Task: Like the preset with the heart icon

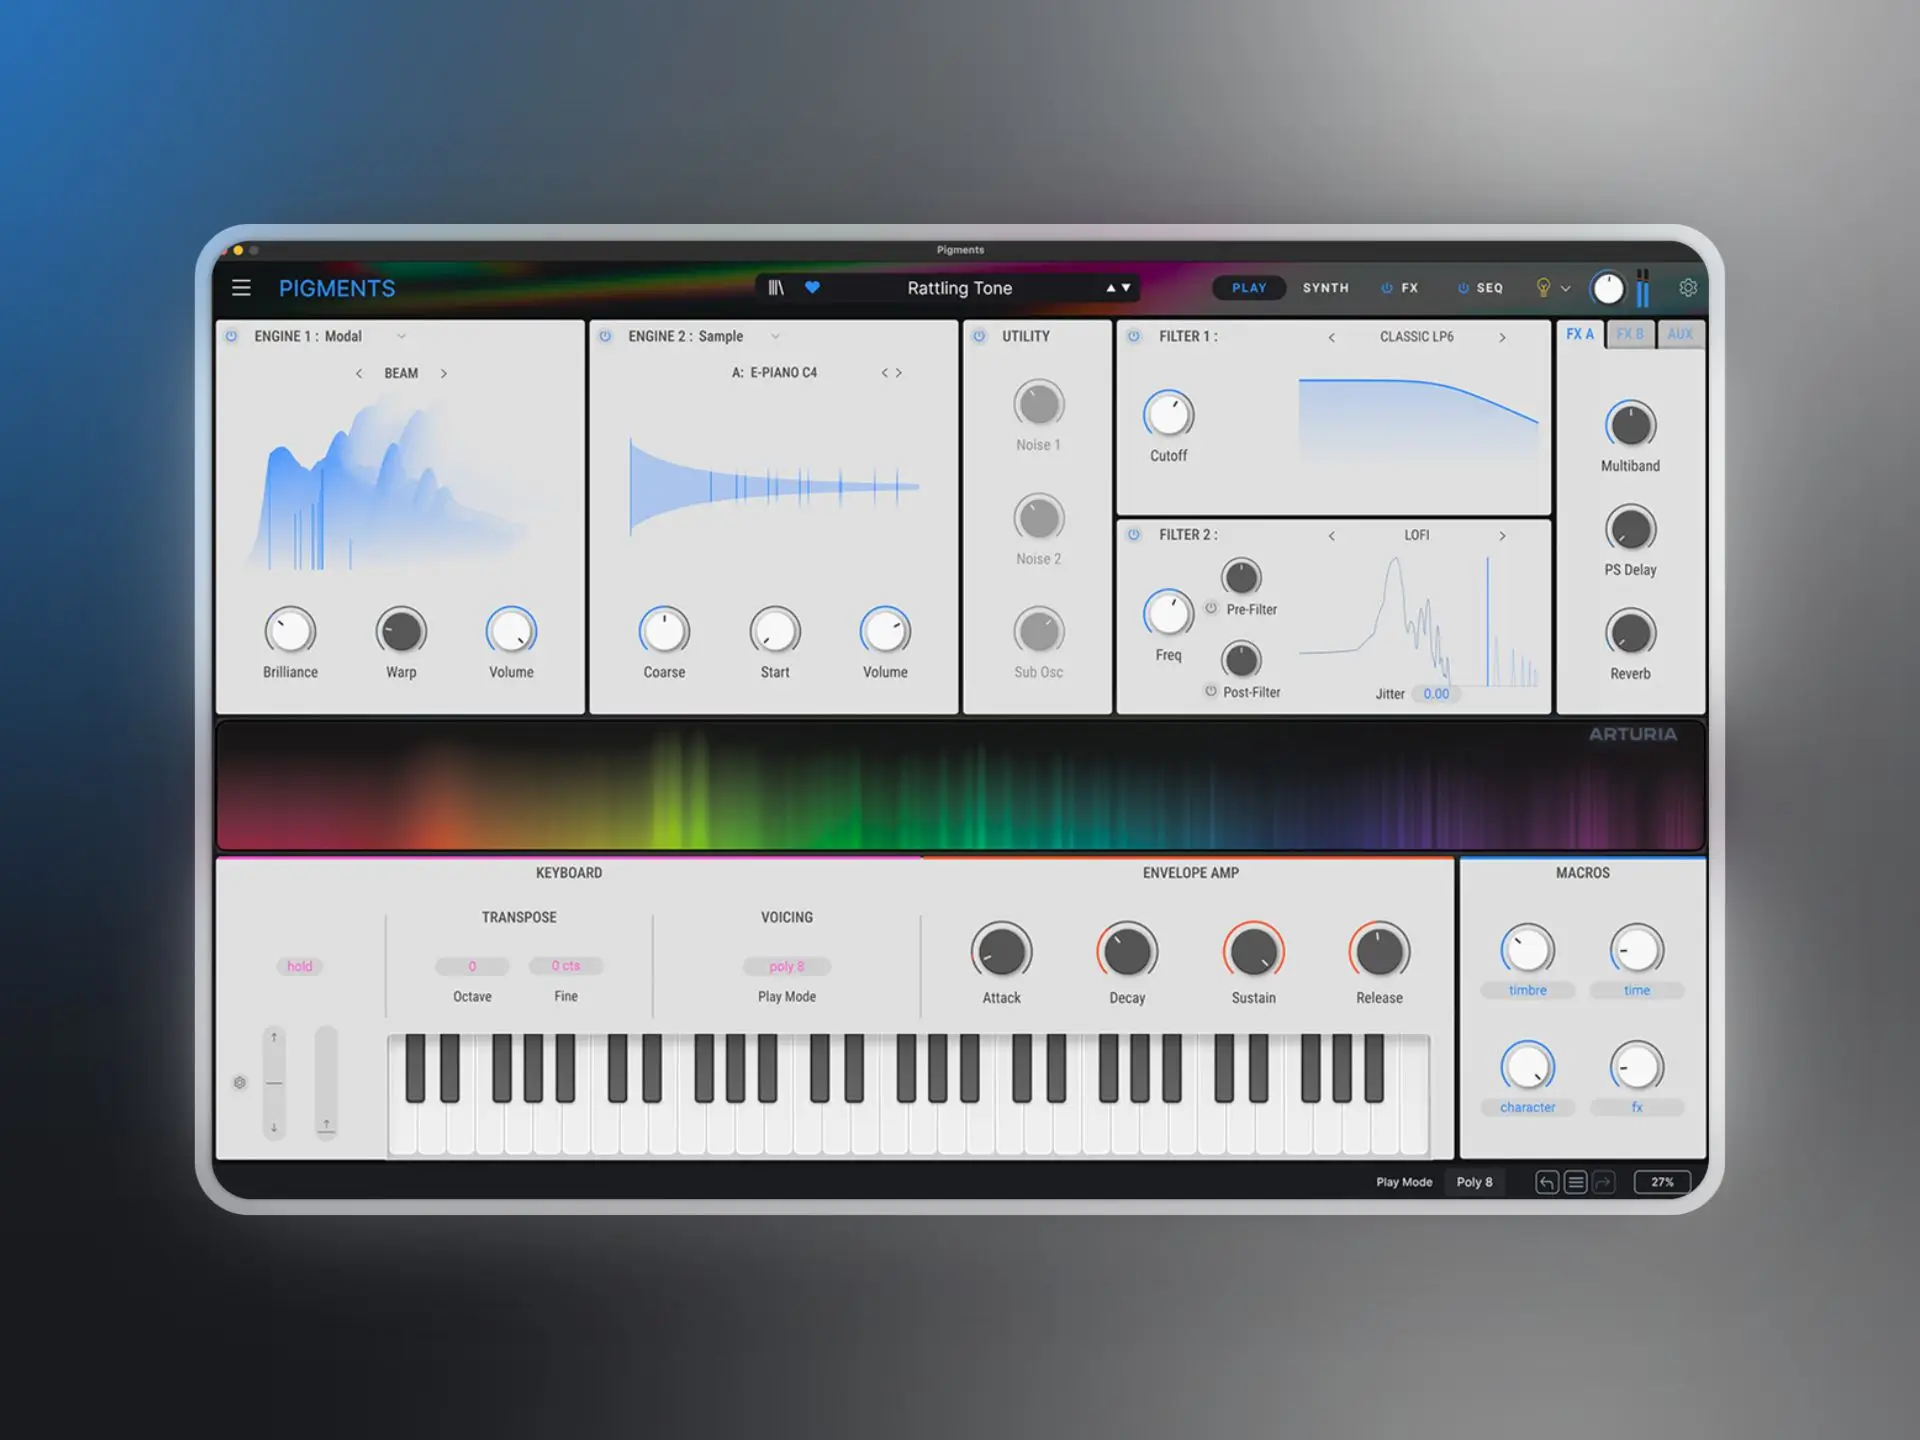Action: pyautogui.click(x=813, y=287)
